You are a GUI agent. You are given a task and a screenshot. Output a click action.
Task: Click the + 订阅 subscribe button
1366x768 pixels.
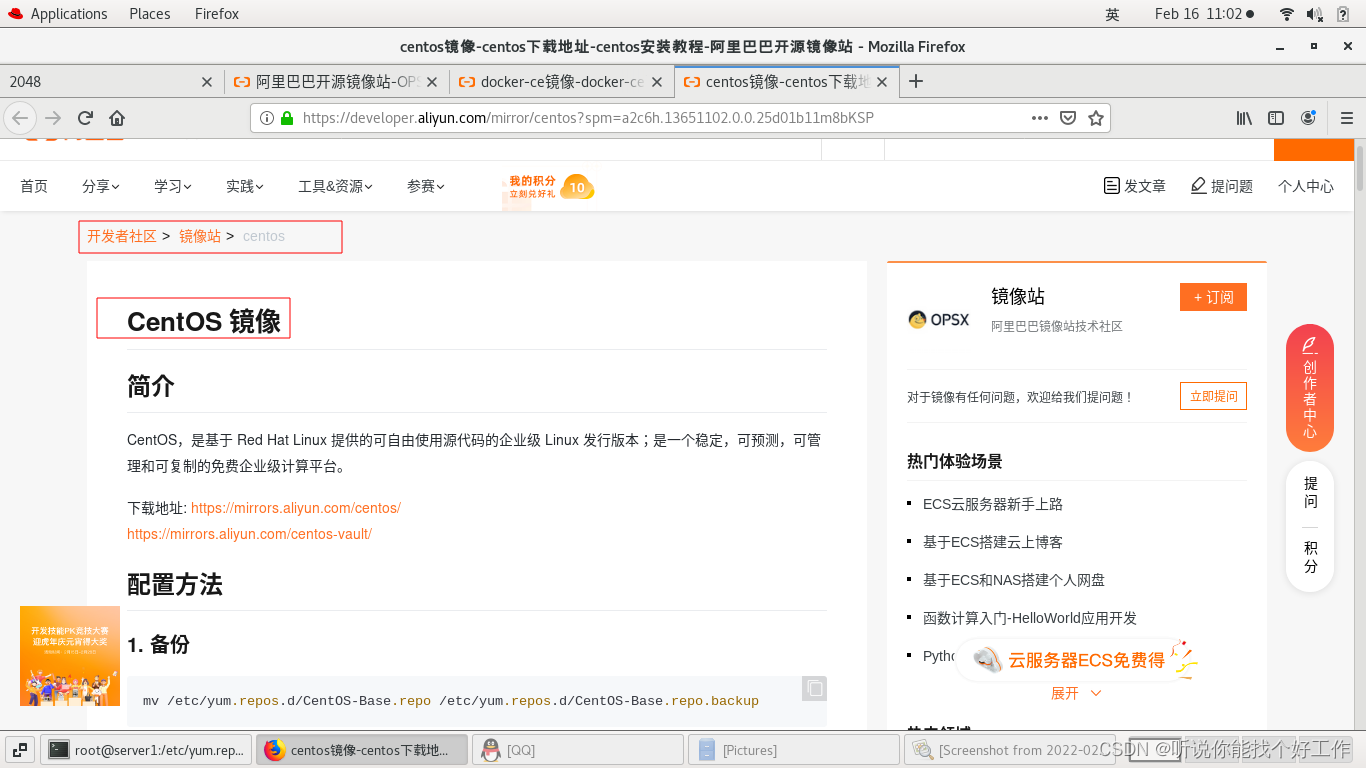(x=1213, y=297)
